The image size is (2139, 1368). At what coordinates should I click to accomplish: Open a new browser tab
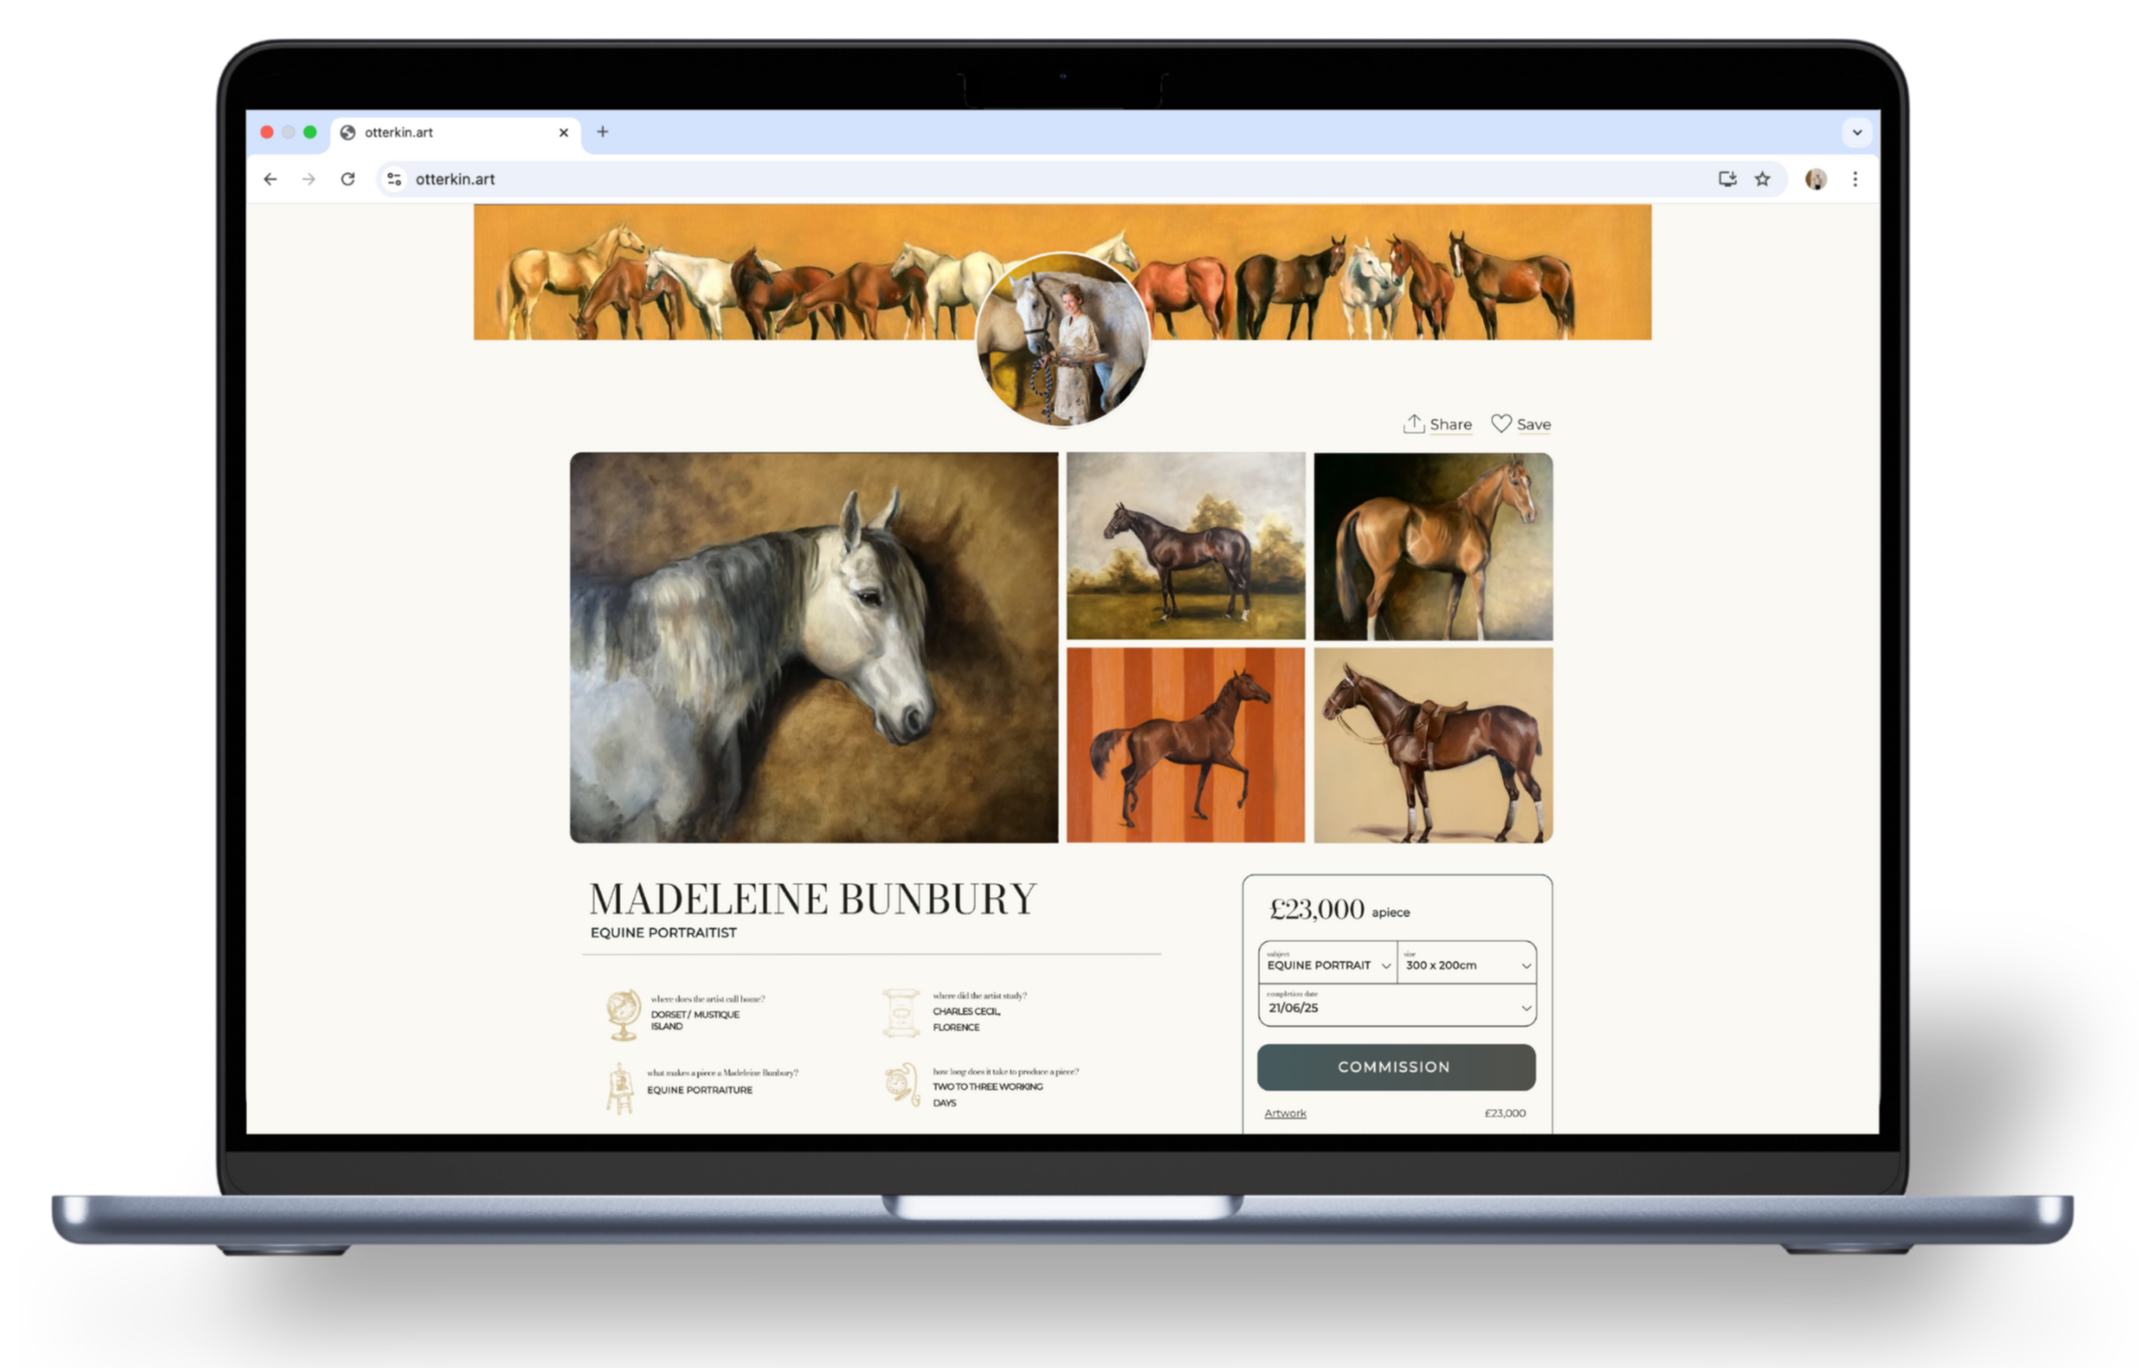coord(602,132)
